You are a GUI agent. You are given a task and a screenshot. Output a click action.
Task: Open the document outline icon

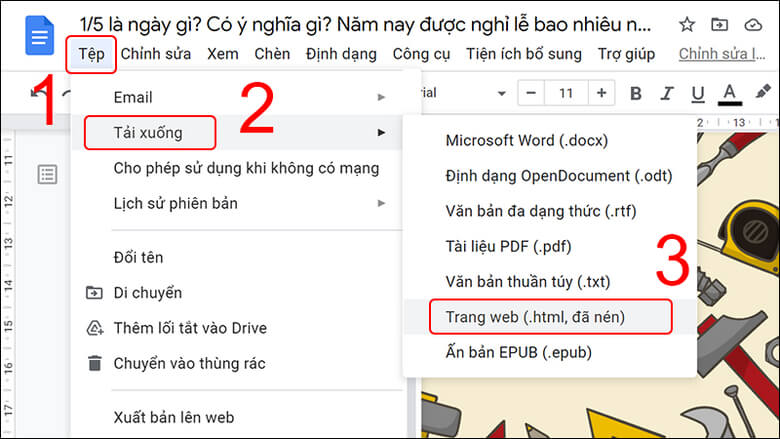(47, 175)
